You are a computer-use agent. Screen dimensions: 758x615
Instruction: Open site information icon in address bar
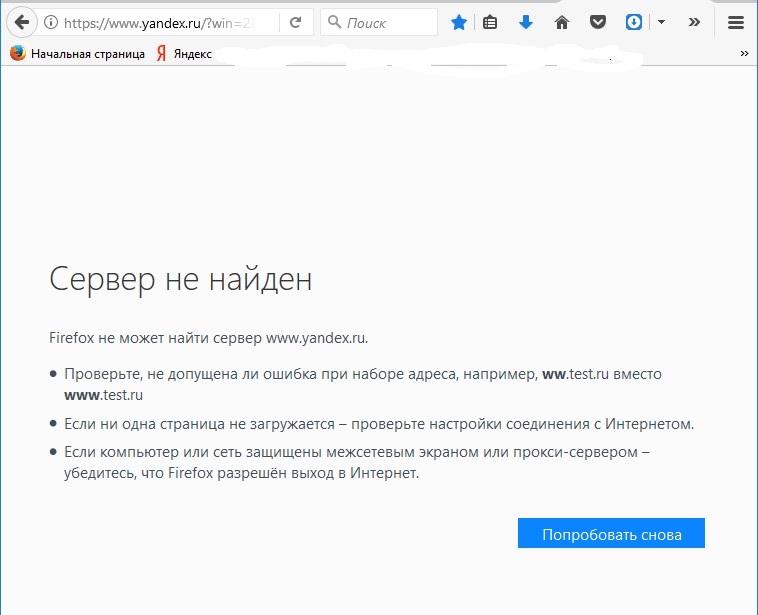click(51, 22)
